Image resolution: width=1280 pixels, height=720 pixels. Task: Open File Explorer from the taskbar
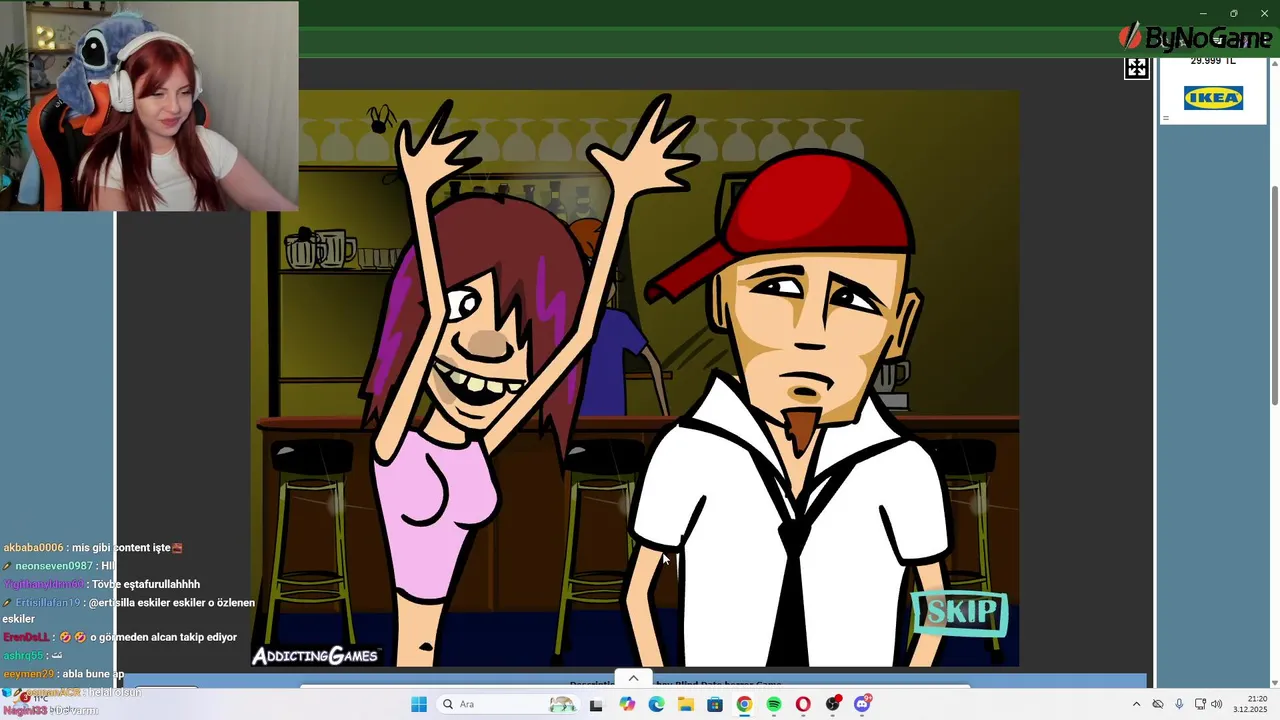click(686, 704)
